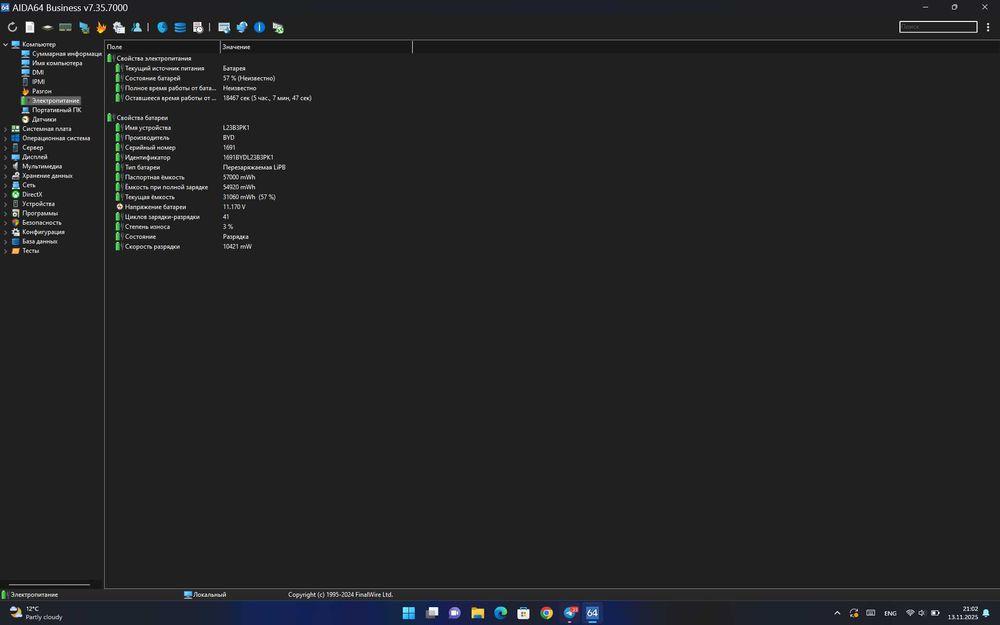Click the last toolbar icon with green circle
Image resolution: width=1000 pixels, height=625 pixels.
[277, 27]
